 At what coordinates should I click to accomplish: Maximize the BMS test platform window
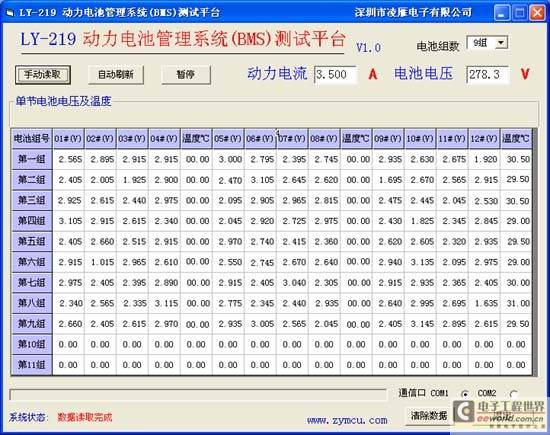coord(519,13)
